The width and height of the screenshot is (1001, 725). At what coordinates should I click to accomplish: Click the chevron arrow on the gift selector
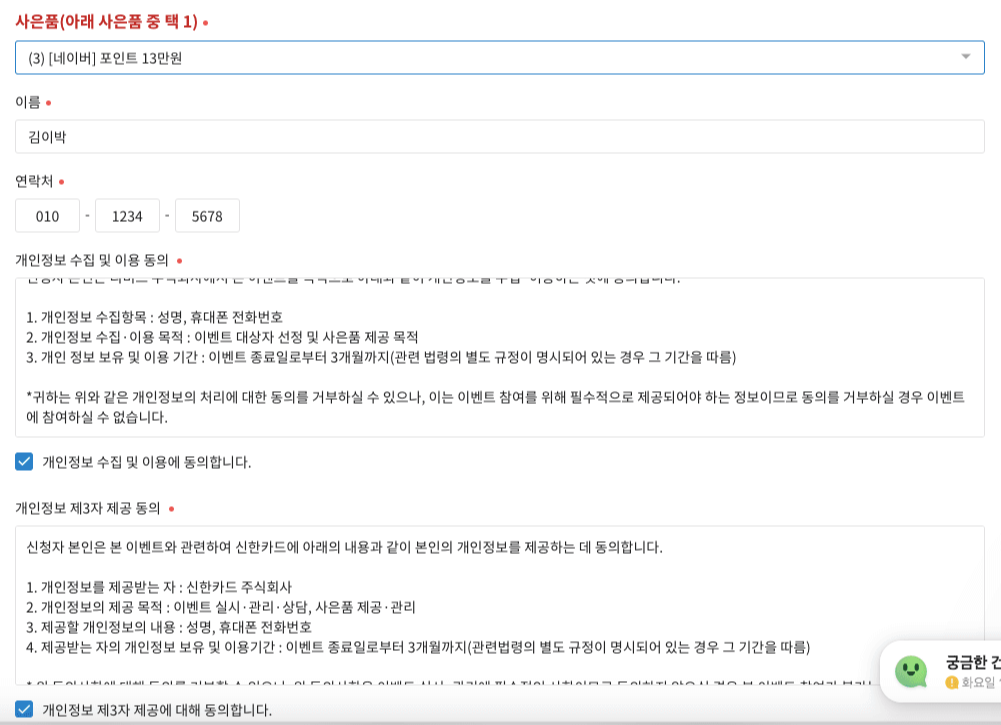(x=966, y=57)
